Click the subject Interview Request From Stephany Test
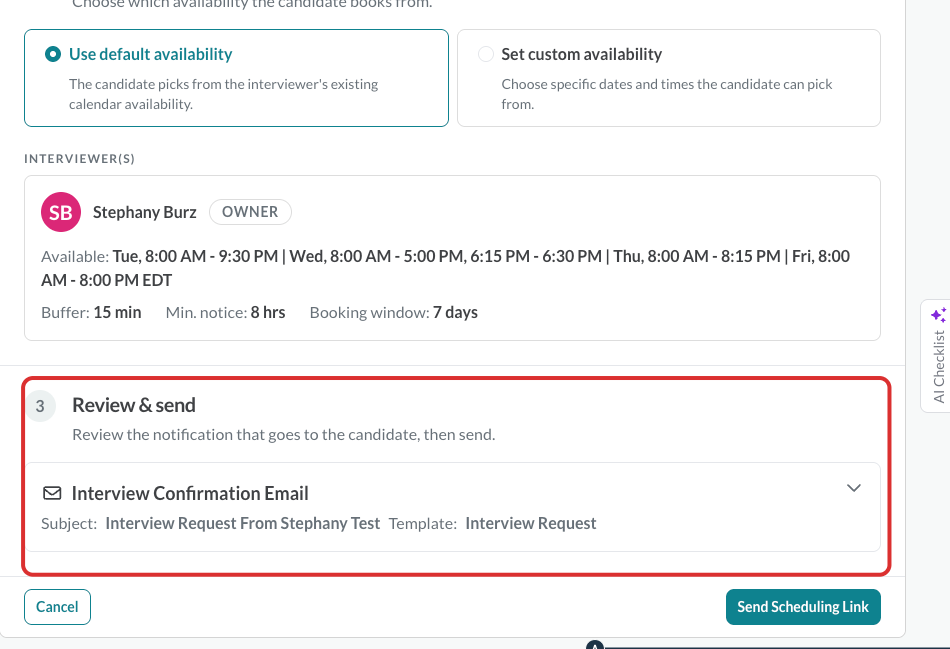 pos(242,523)
